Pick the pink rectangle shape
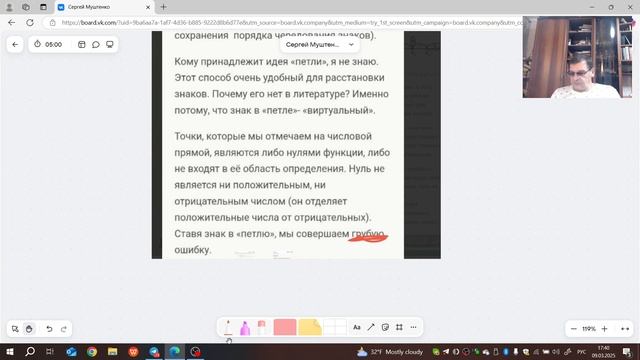Image resolution: width=640 pixels, height=360 pixels. click(285, 327)
